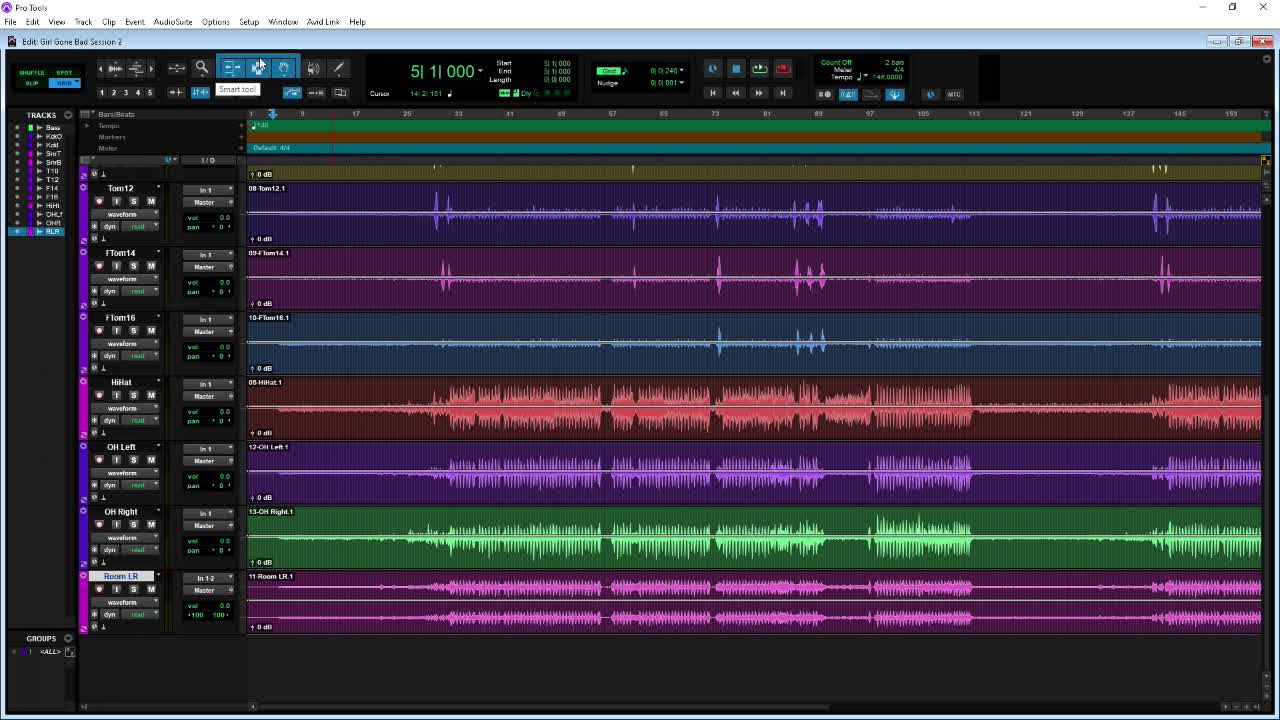Viewport: 1280px width, 720px height.
Task: Click the Stop transport button
Action: tap(736, 68)
